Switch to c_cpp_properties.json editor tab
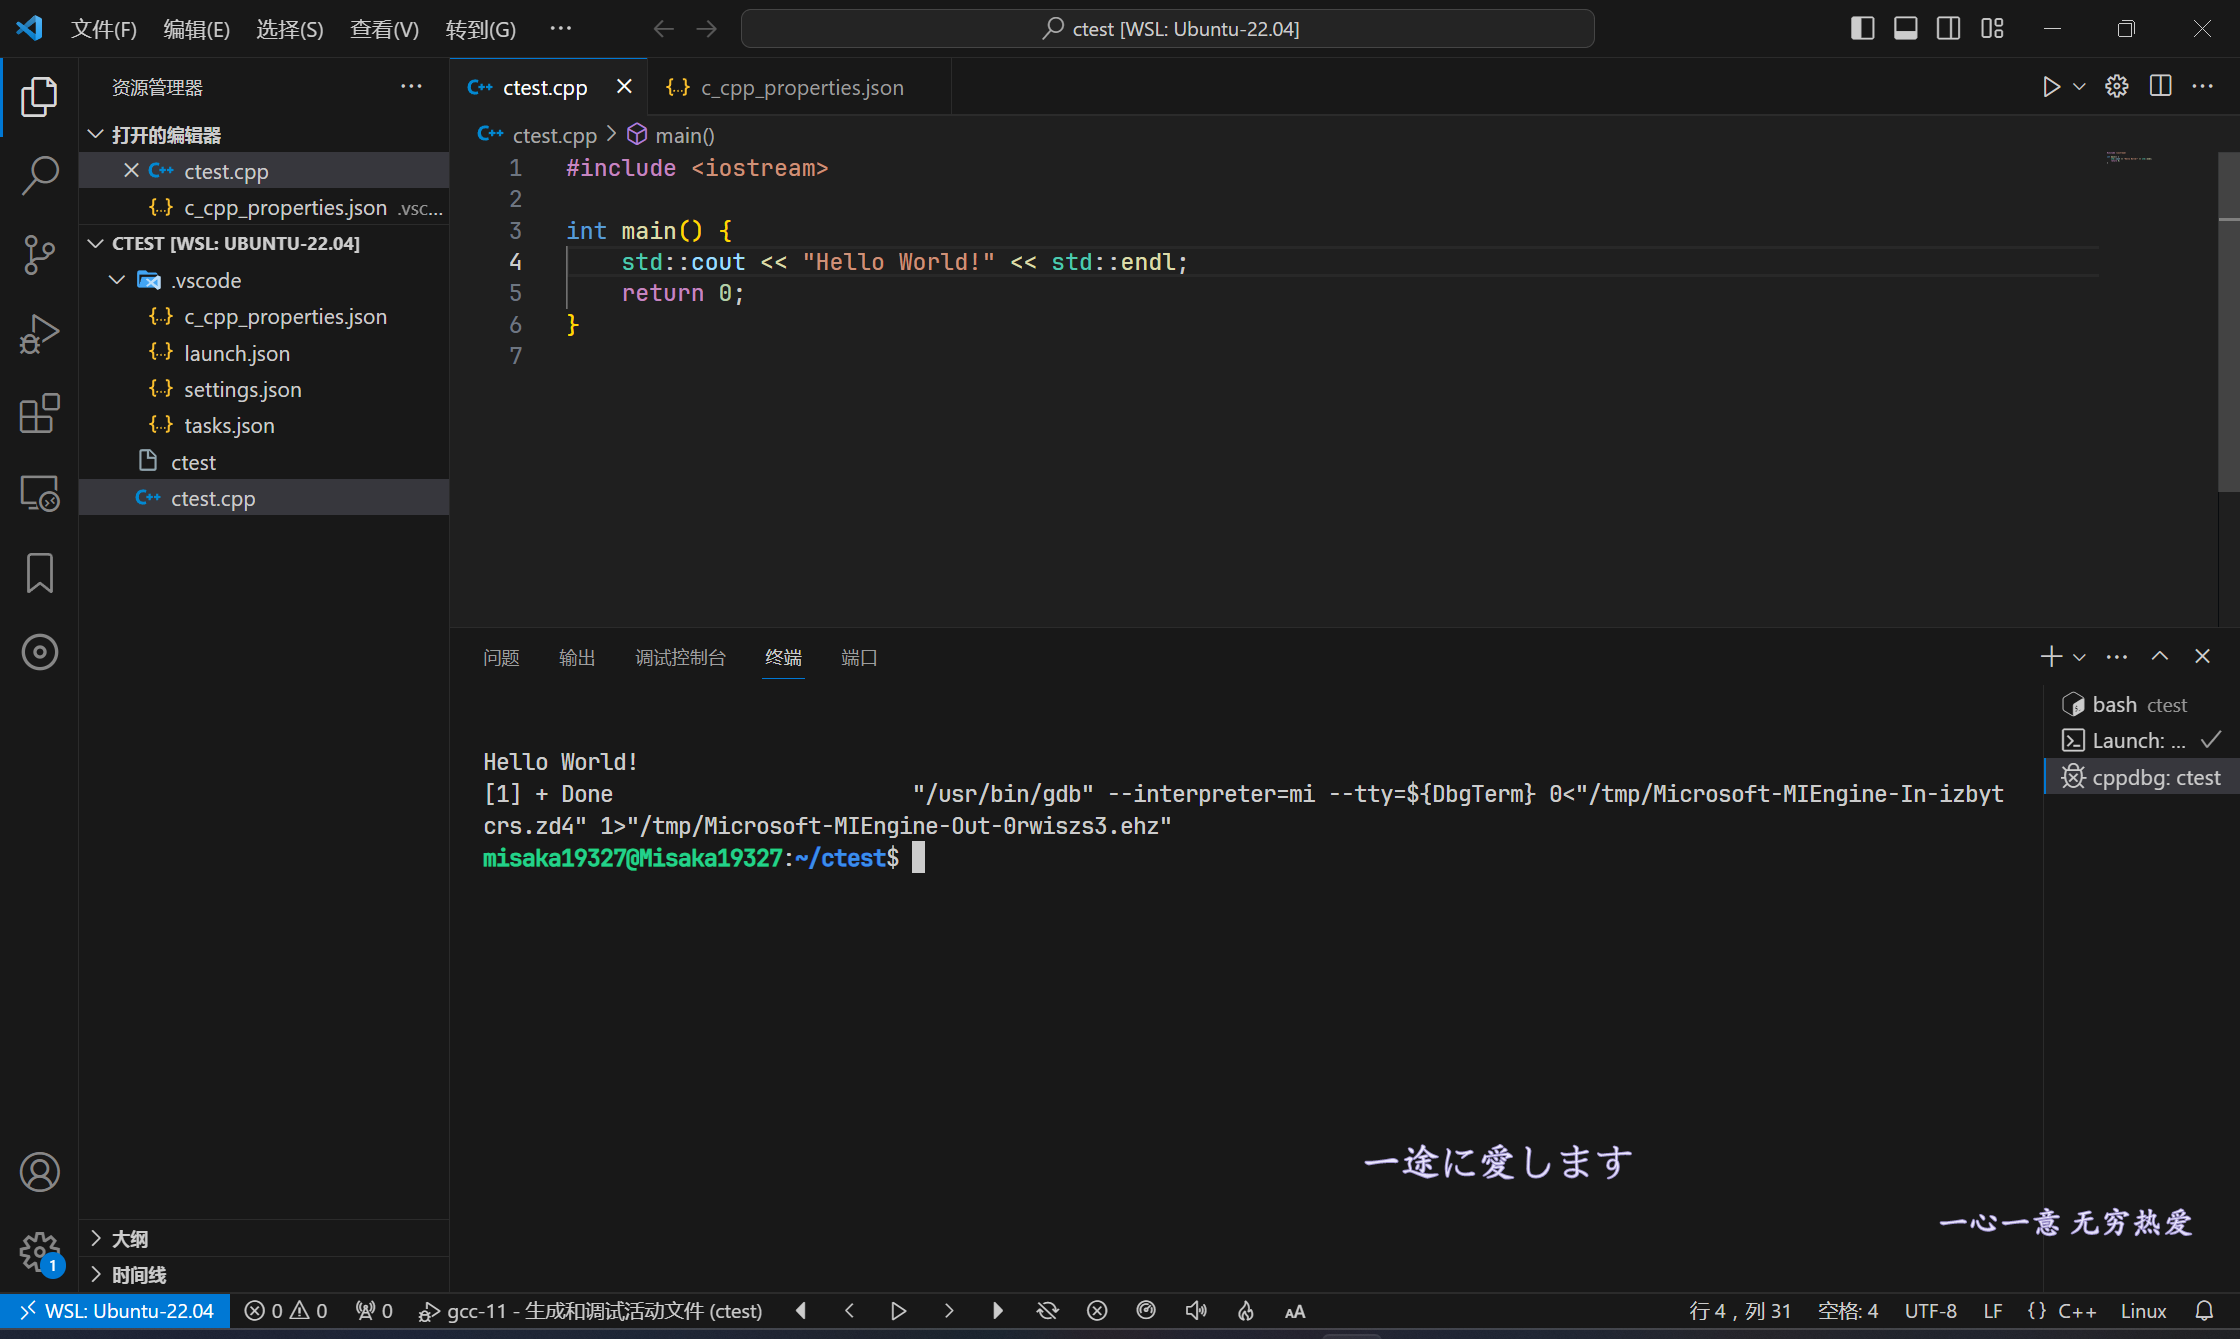Image resolution: width=2240 pixels, height=1339 pixels. click(x=800, y=88)
